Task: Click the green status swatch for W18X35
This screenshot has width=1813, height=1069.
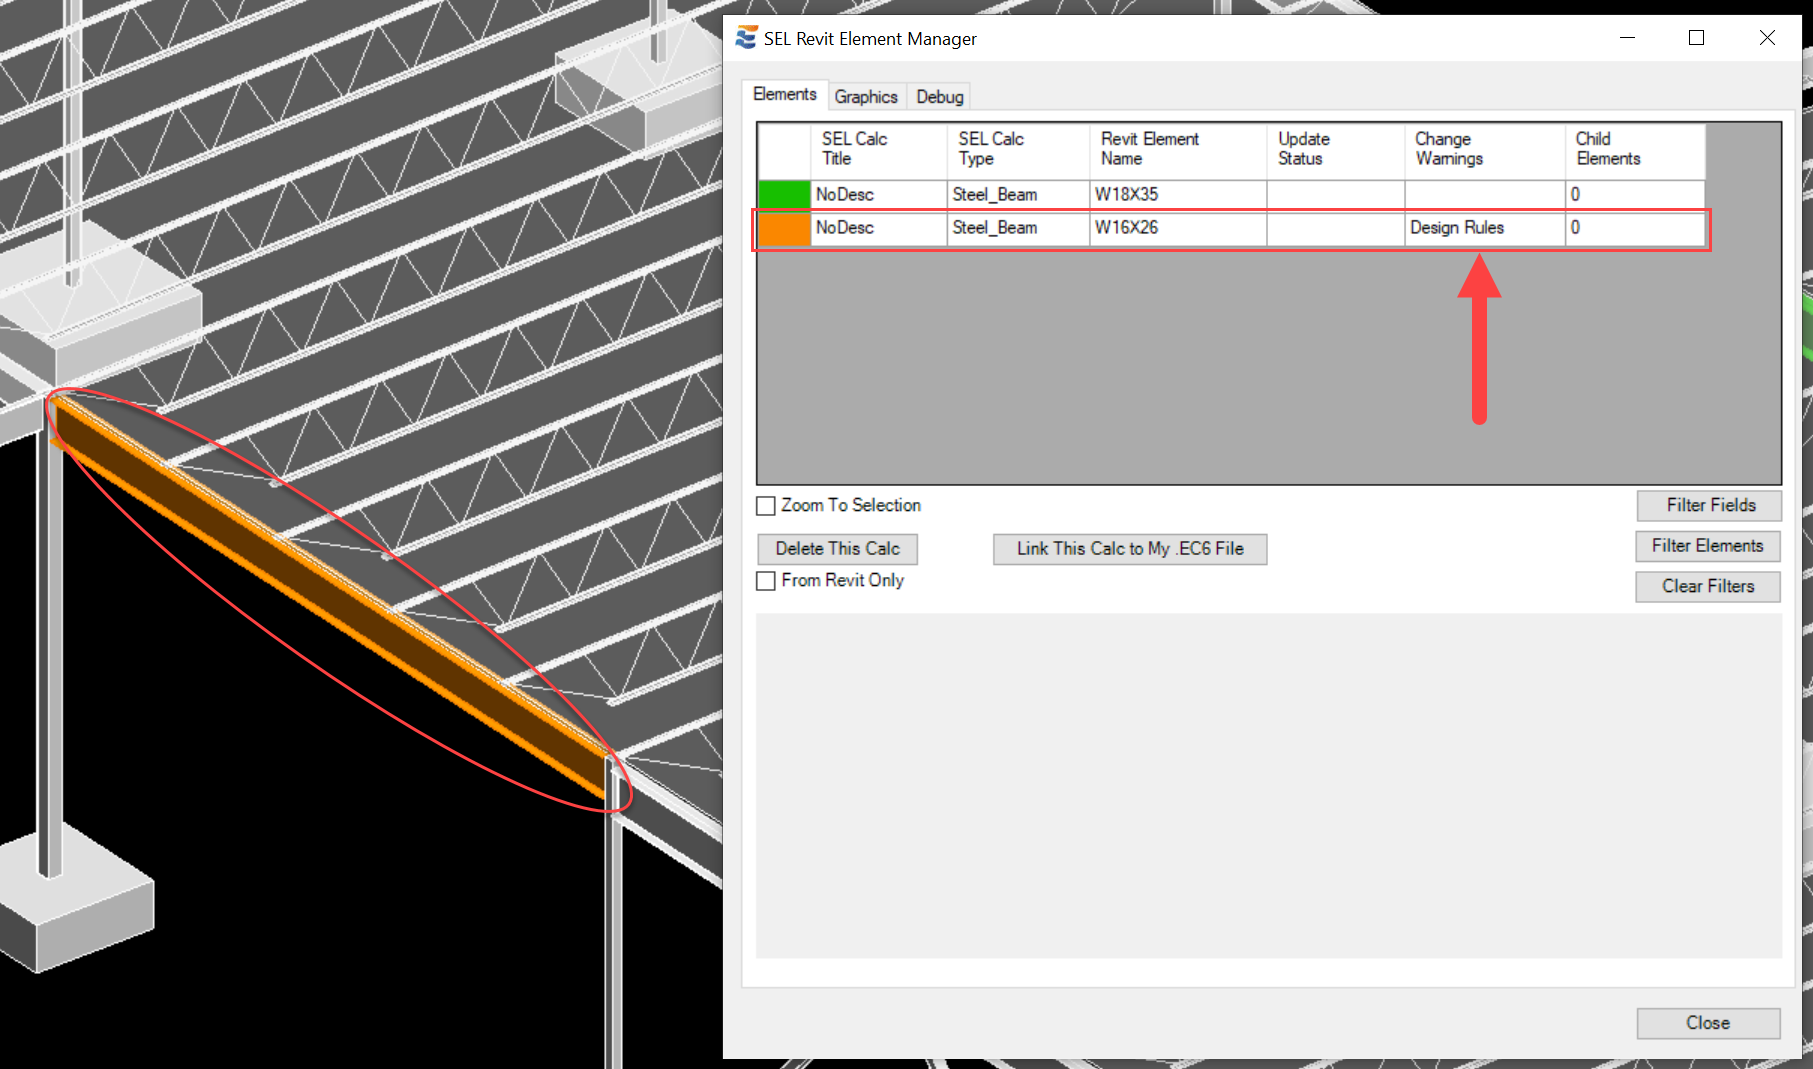Action: [784, 194]
